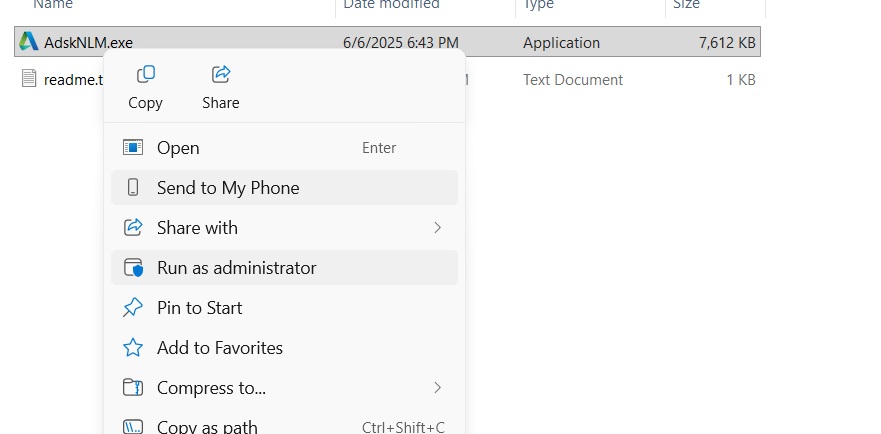The height and width of the screenshot is (434, 881).
Task: Click the 1 KB size of readme file
Action: click(740, 79)
